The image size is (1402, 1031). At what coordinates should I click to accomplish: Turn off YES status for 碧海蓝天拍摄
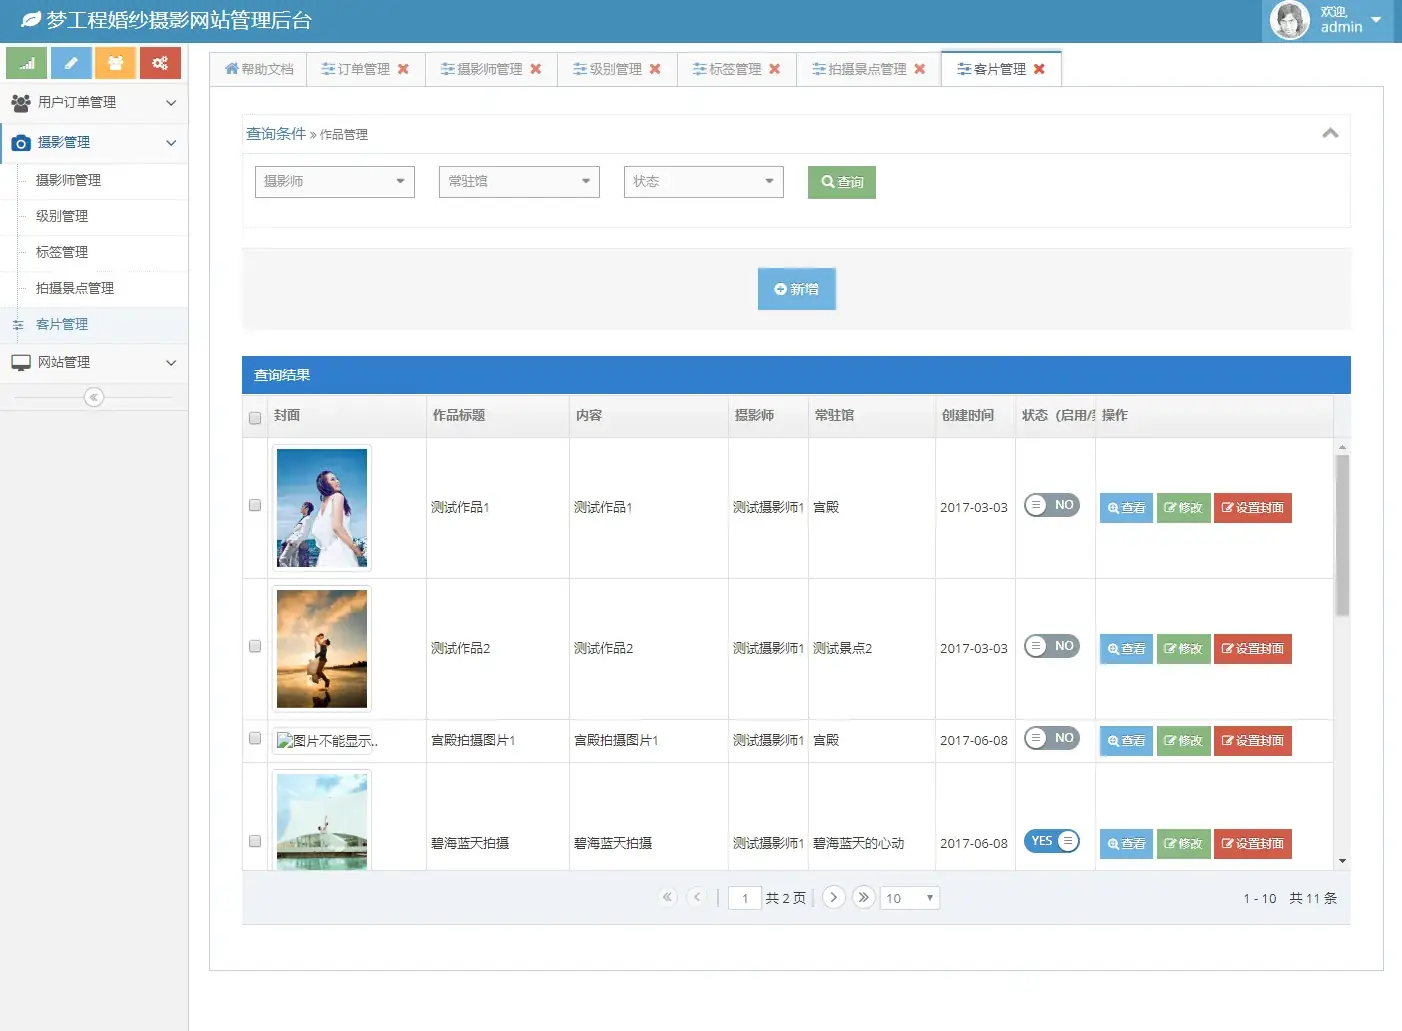pos(1051,840)
